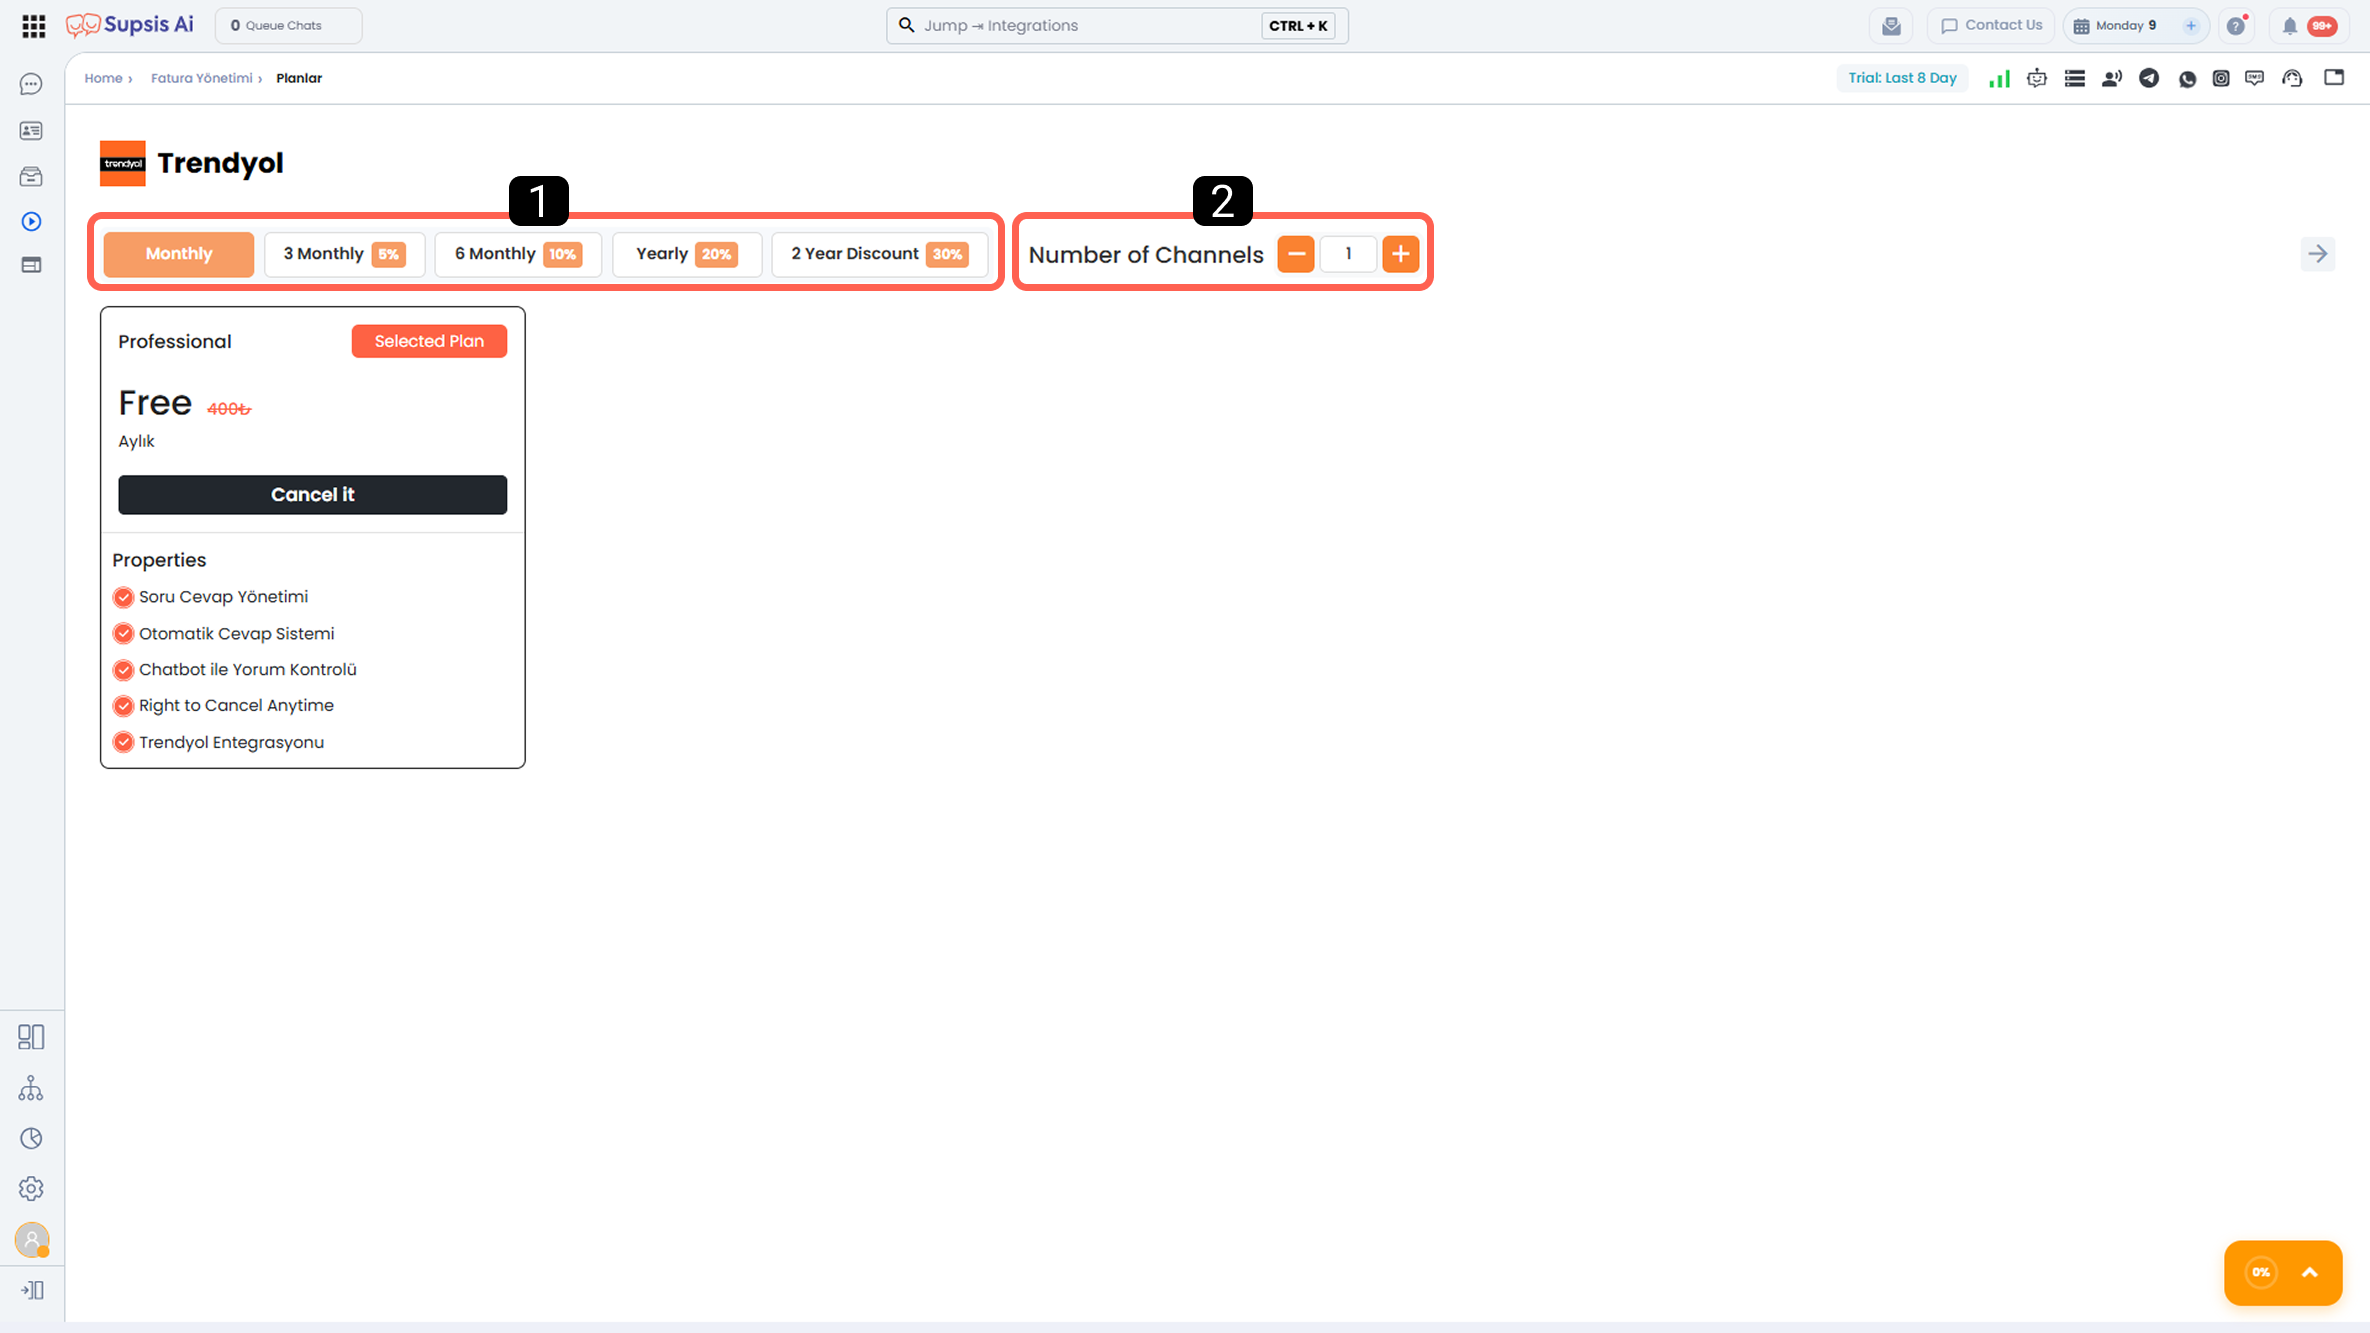Click the chatbot robot icon
This screenshot has width=2370, height=1333.
pos(2037,78)
